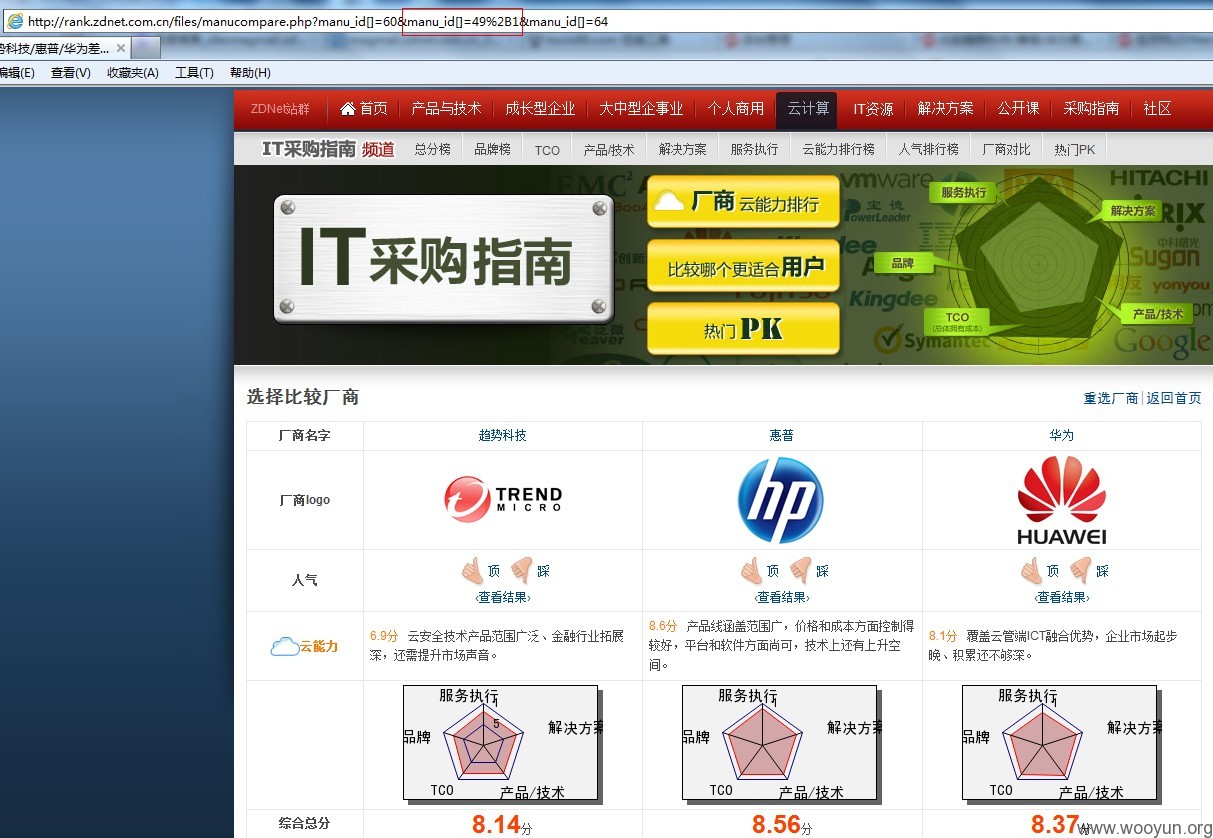
Task: Open 产品与技术 navigation item
Action: (x=446, y=109)
